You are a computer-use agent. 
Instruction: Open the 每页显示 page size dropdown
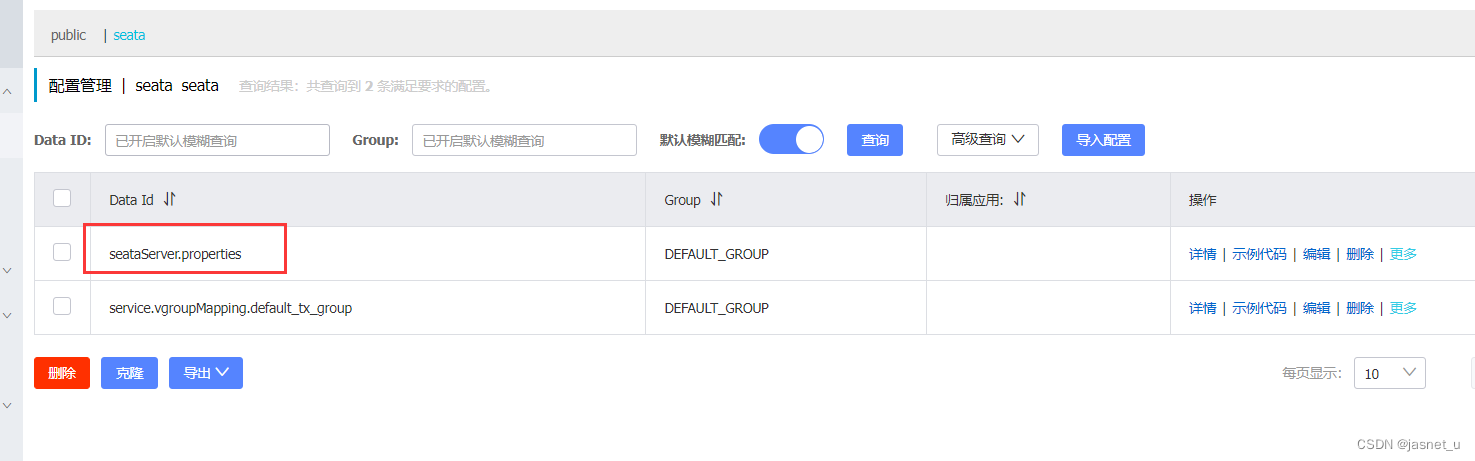[x=1390, y=373]
